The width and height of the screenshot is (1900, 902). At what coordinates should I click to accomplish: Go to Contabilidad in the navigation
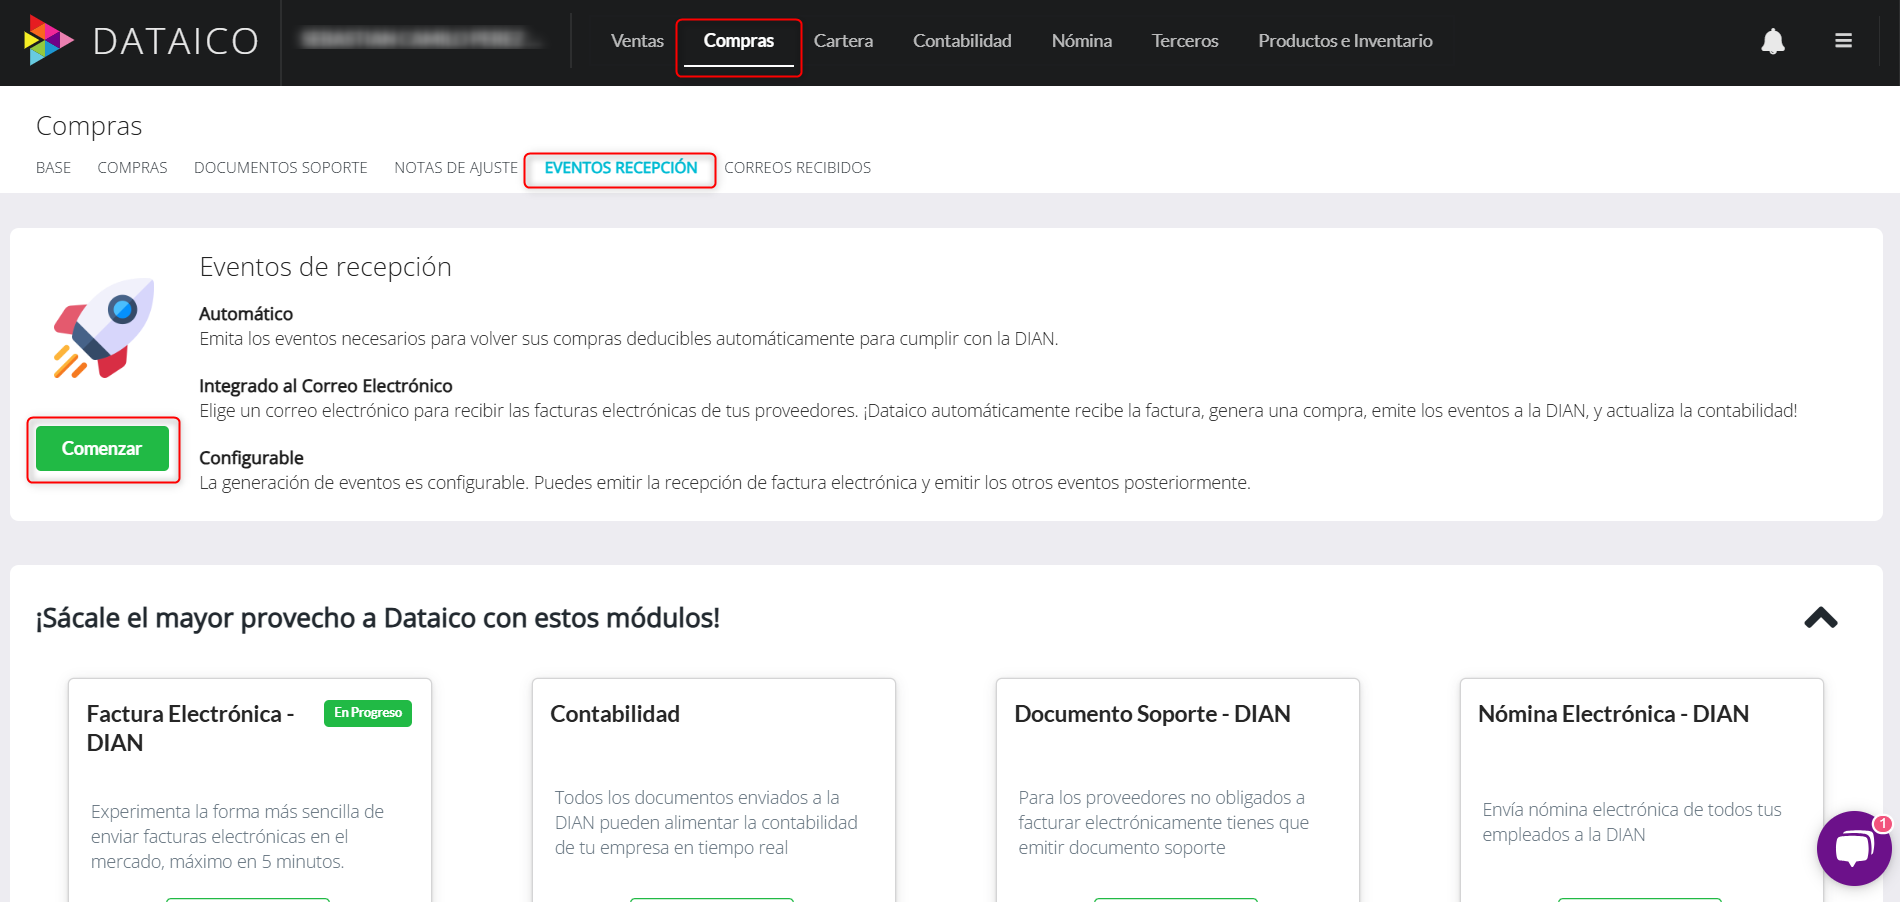click(x=961, y=41)
